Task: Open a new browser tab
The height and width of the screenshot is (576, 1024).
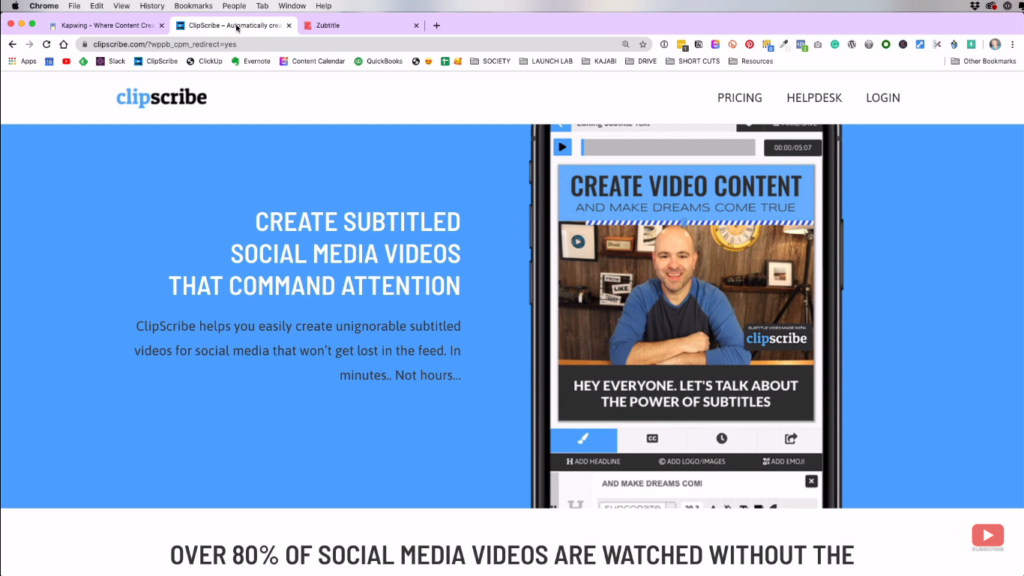Action: (x=436, y=25)
